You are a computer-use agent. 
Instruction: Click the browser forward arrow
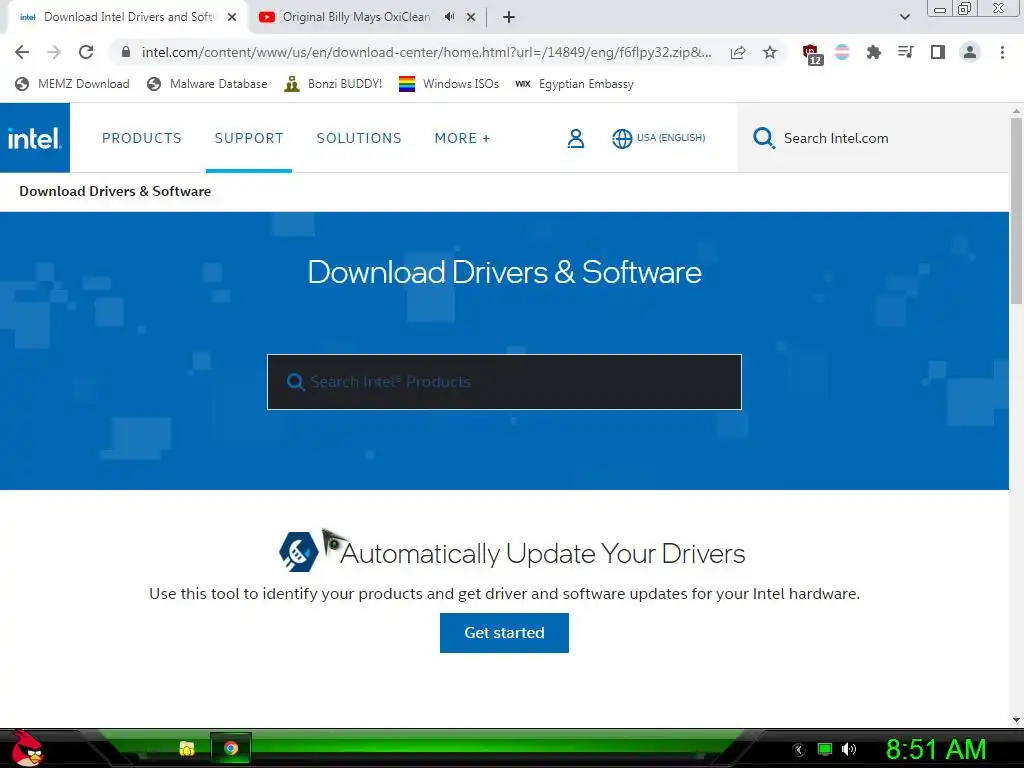click(x=54, y=52)
